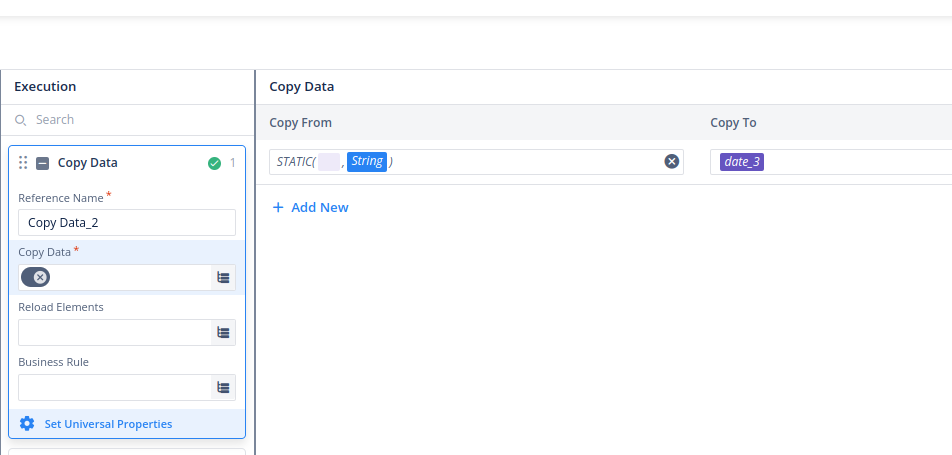Click inside the Business Rule field

115,388
